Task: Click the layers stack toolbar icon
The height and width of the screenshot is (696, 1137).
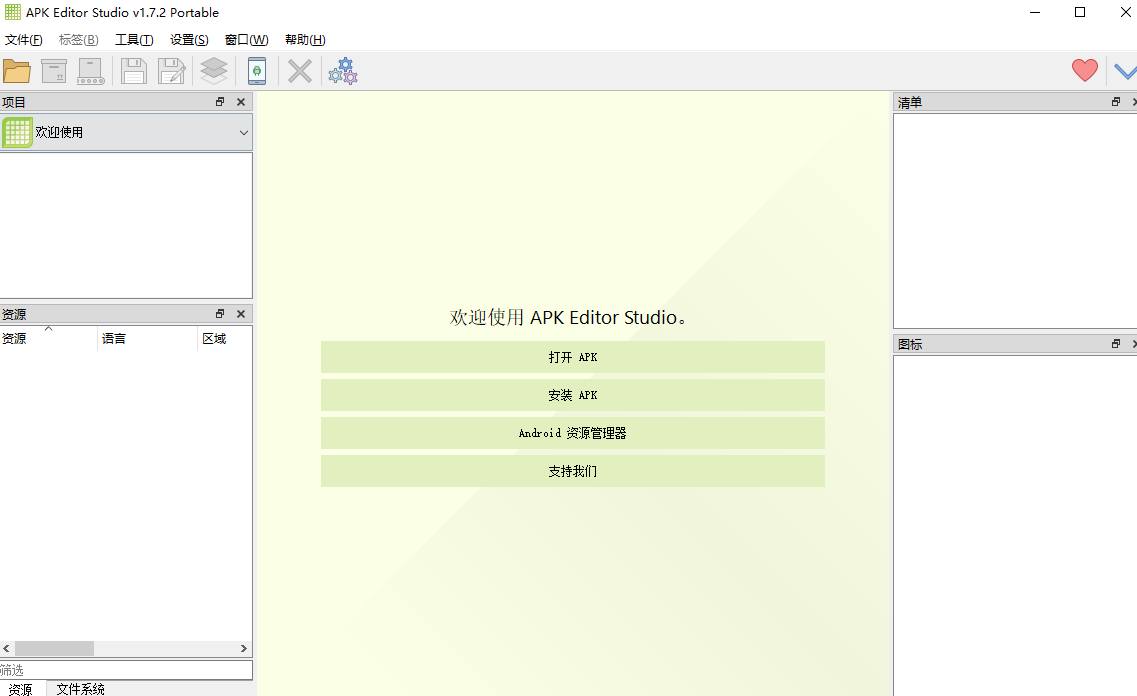Action: pos(214,71)
